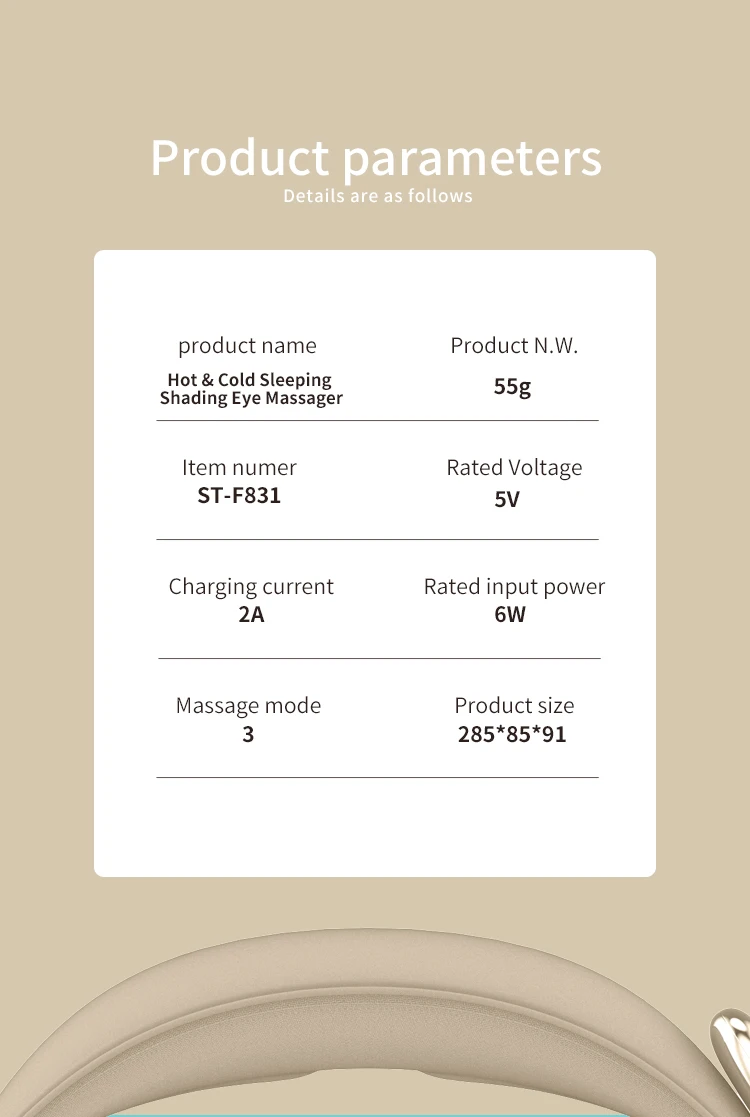
Task: Select the "product name" label
Action: click(247, 346)
